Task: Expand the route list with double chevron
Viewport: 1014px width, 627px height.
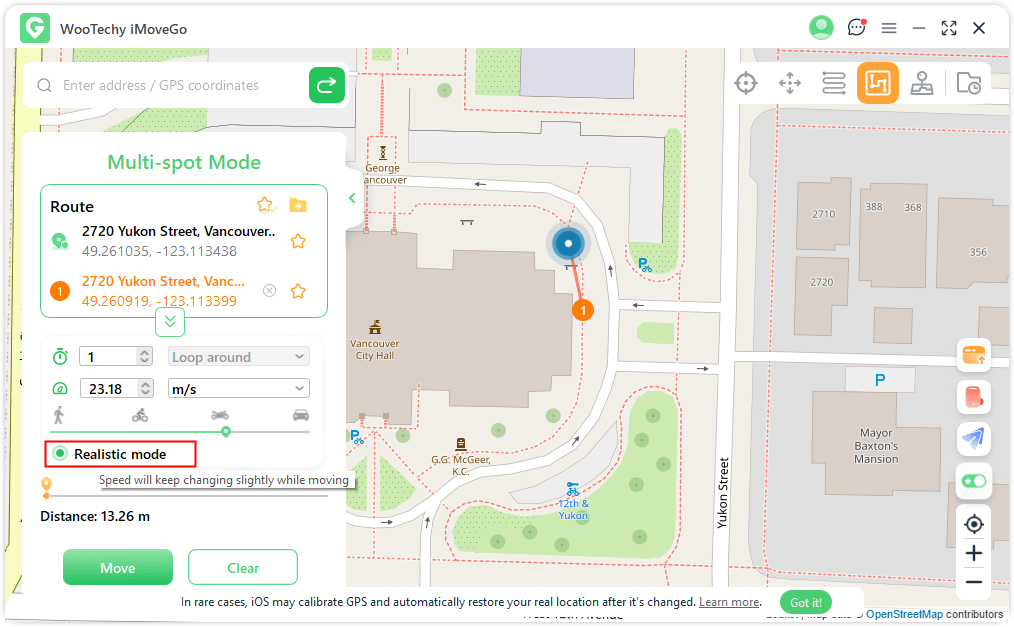Action: pyautogui.click(x=170, y=321)
